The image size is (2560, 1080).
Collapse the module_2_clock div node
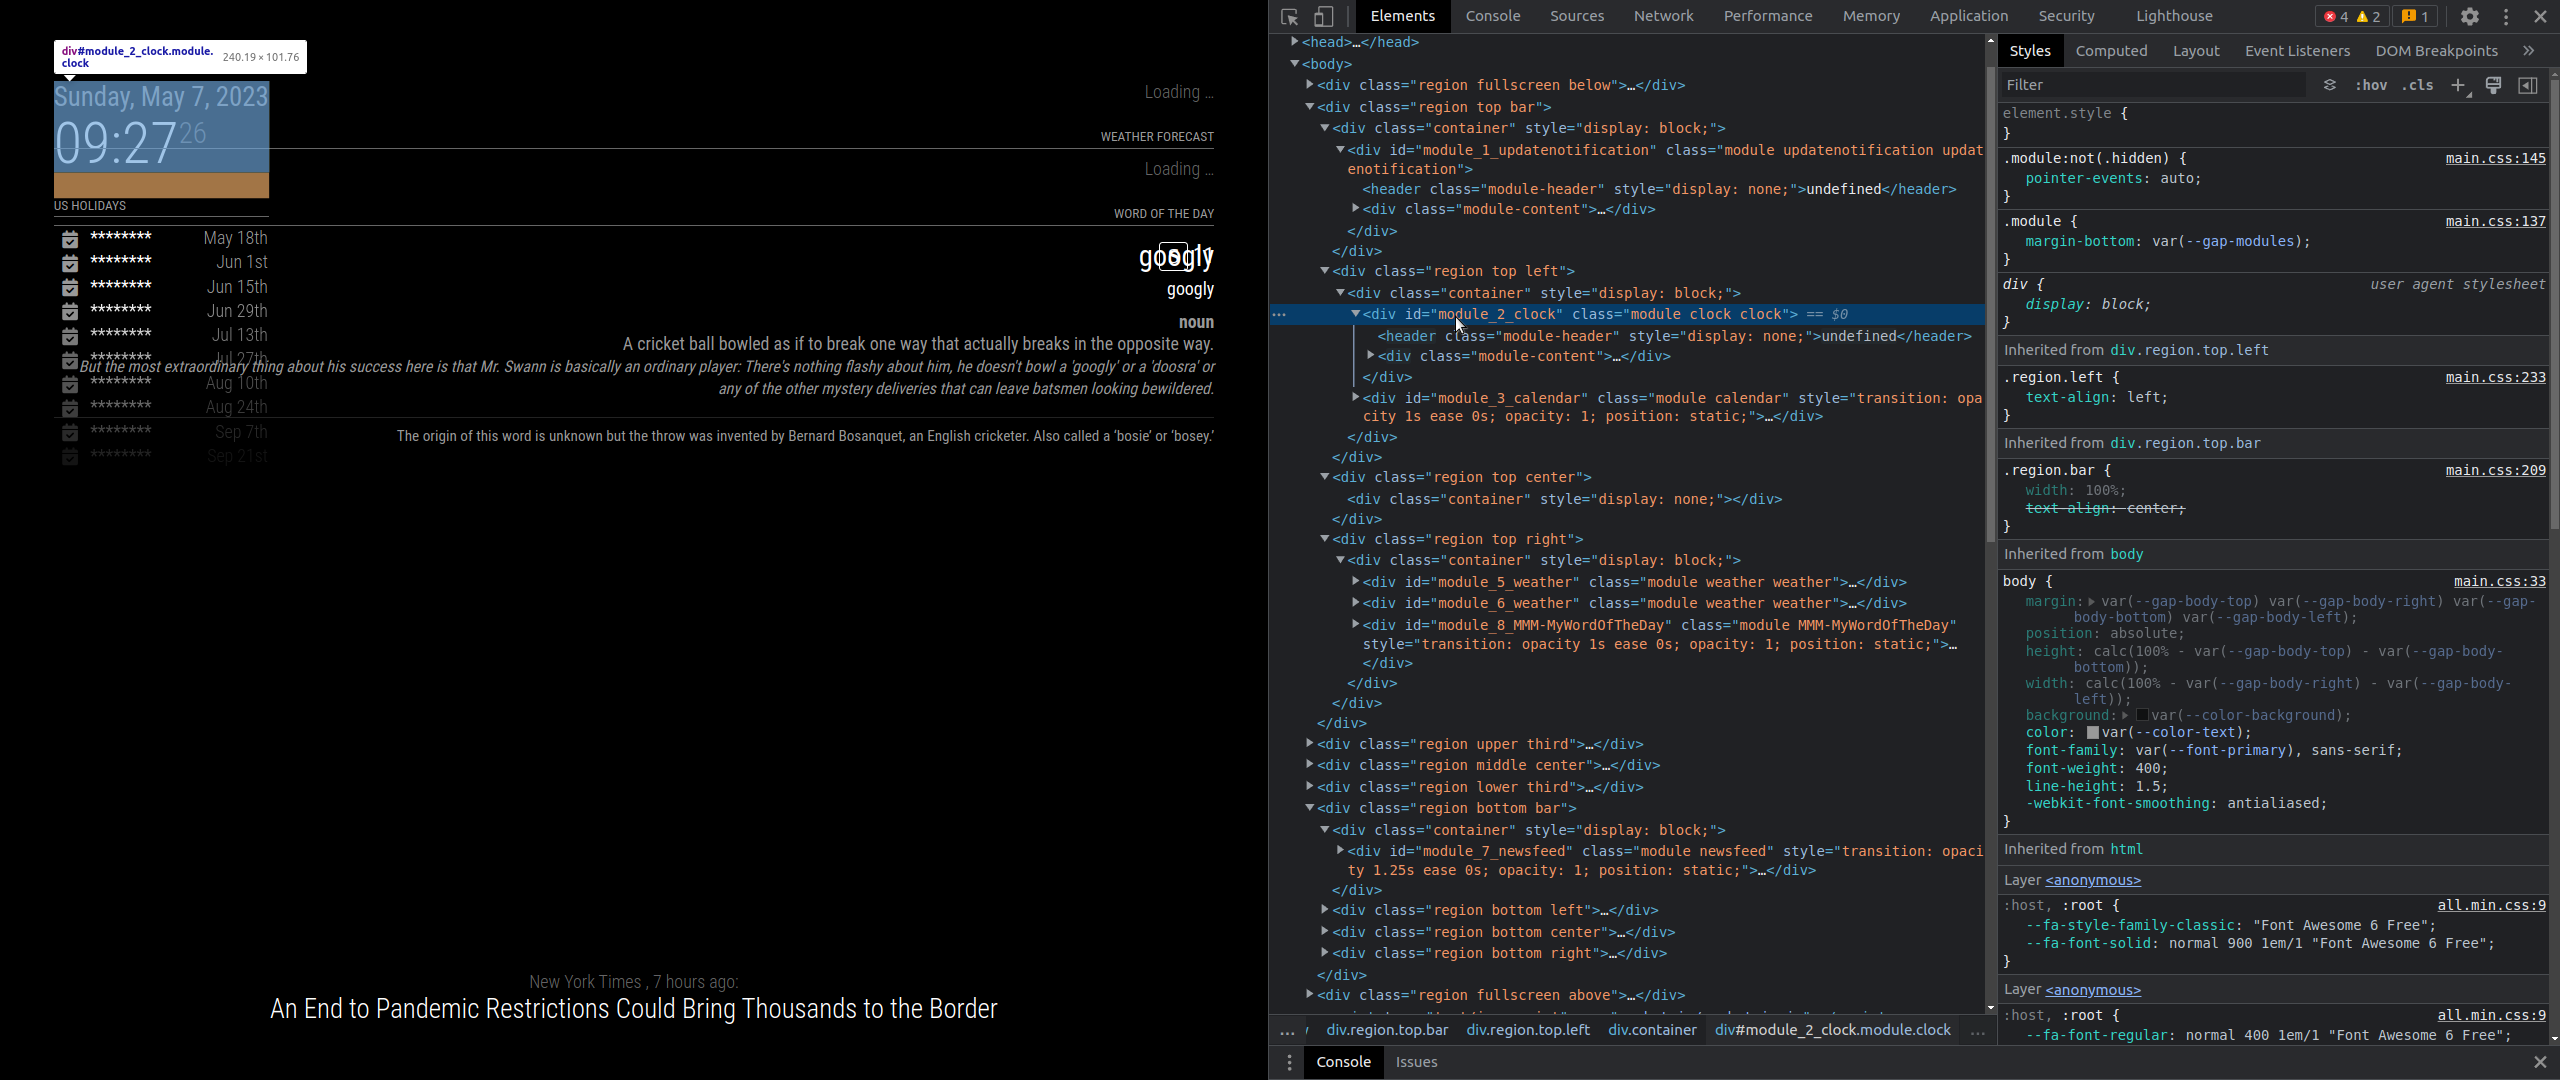click(1356, 314)
